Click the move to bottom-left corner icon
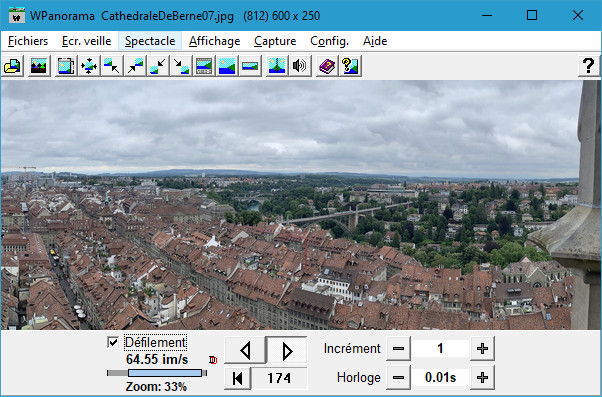The height and width of the screenshot is (397, 602). pos(158,66)
